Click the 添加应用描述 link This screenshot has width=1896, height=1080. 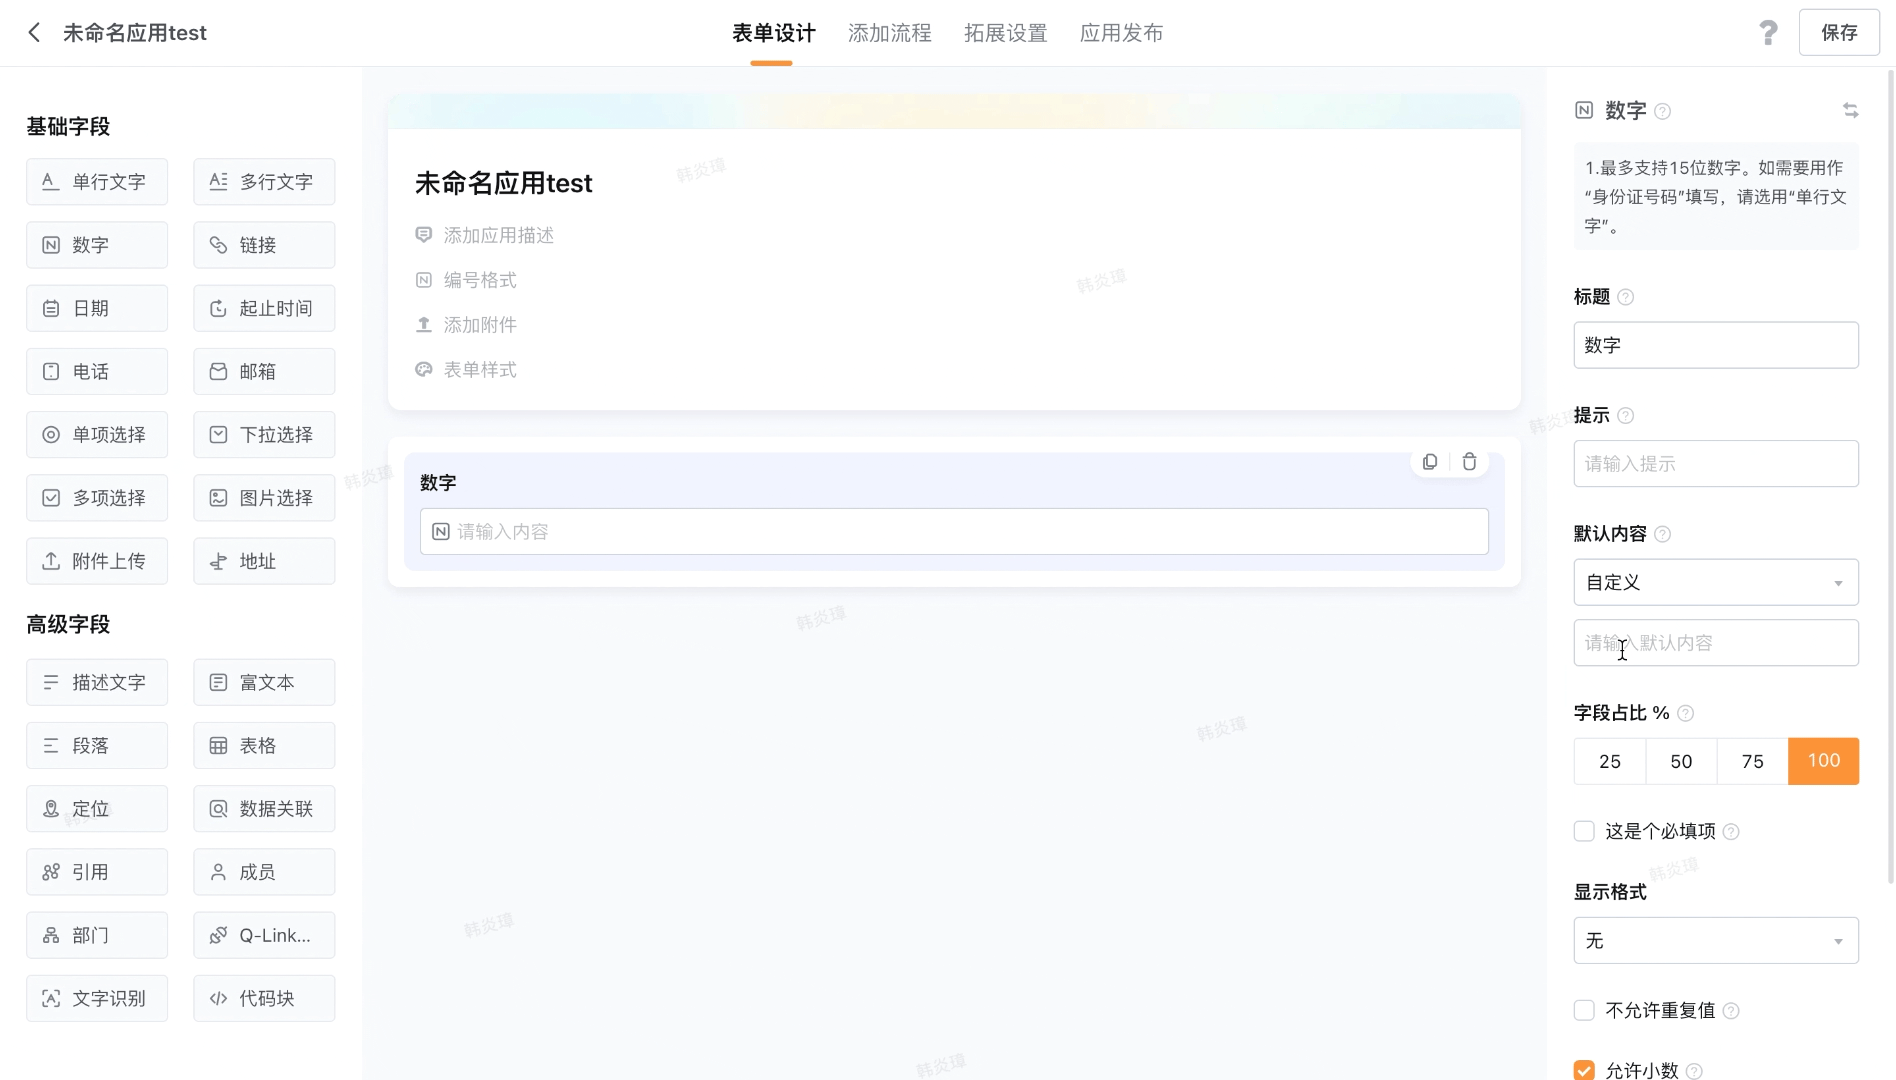click(498, 235)
